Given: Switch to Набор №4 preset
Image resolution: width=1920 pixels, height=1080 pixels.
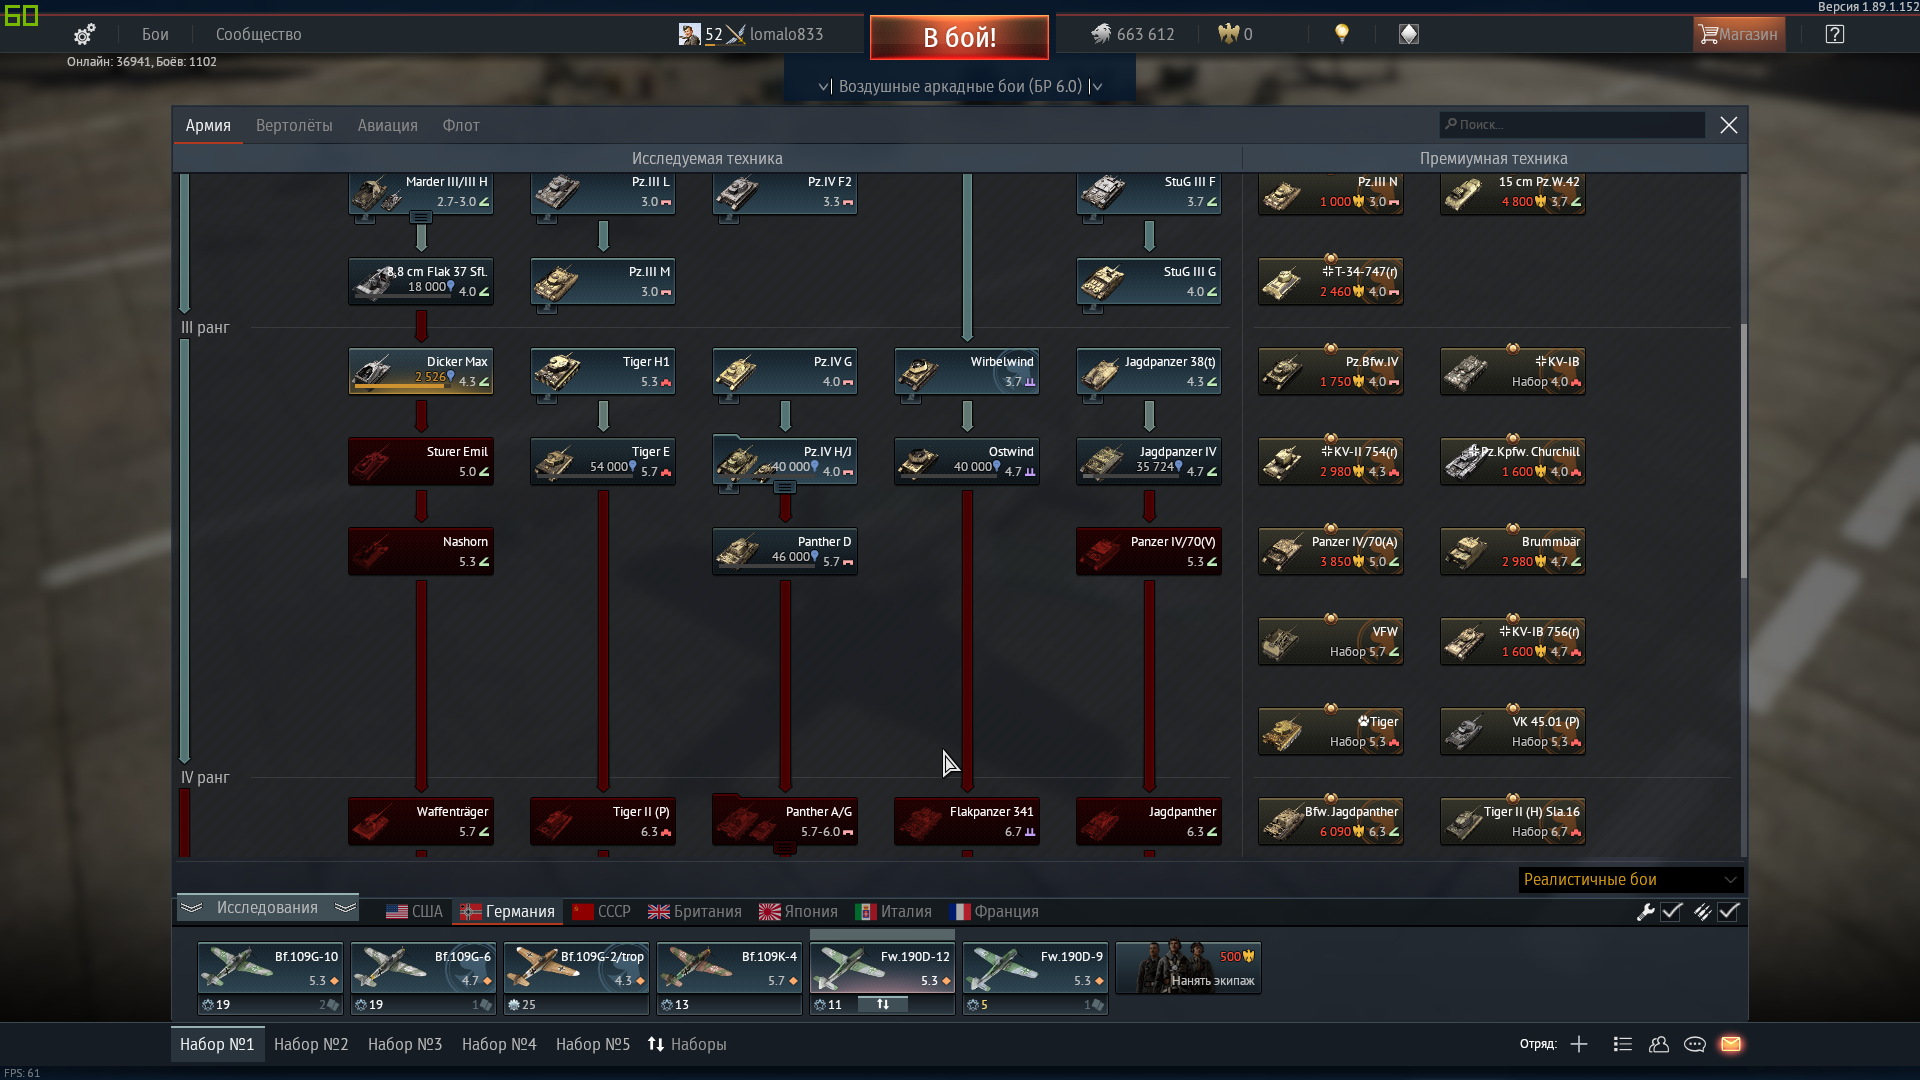Looking at the screenshot, I should (x=499, y=1044).
